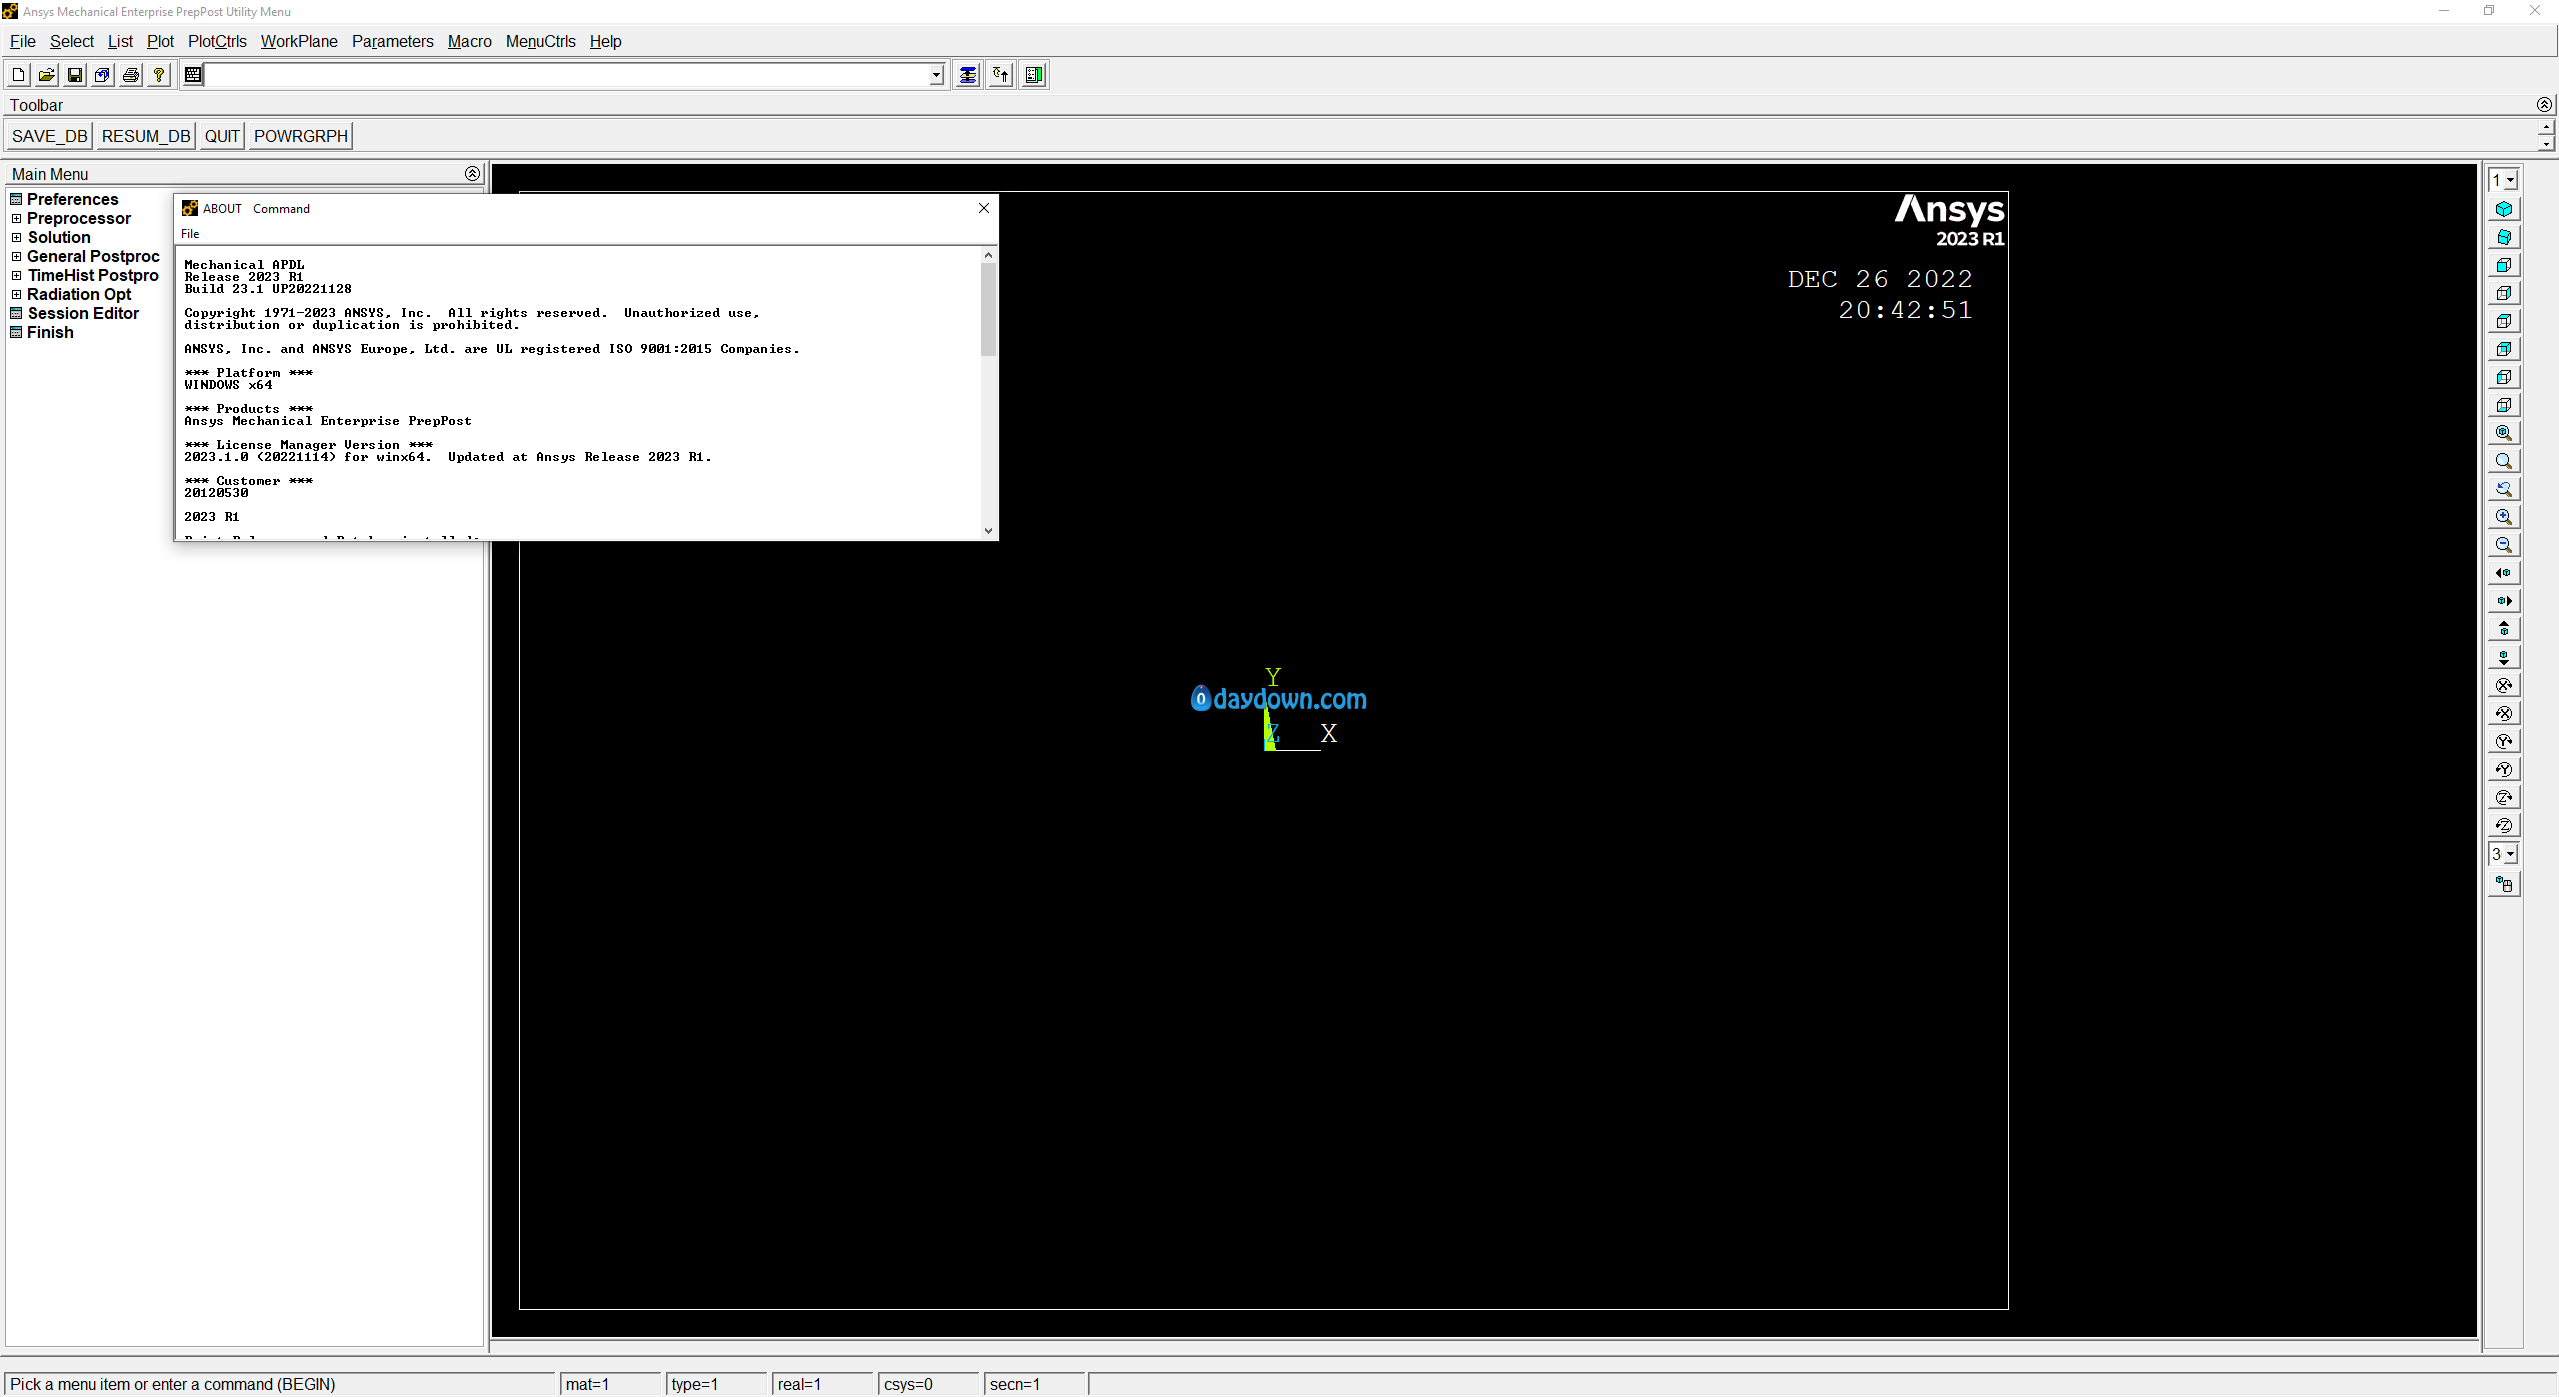Viewport: 2559px width, 1397px height.
Task: Pan the model left
Action: point(2504,573)
